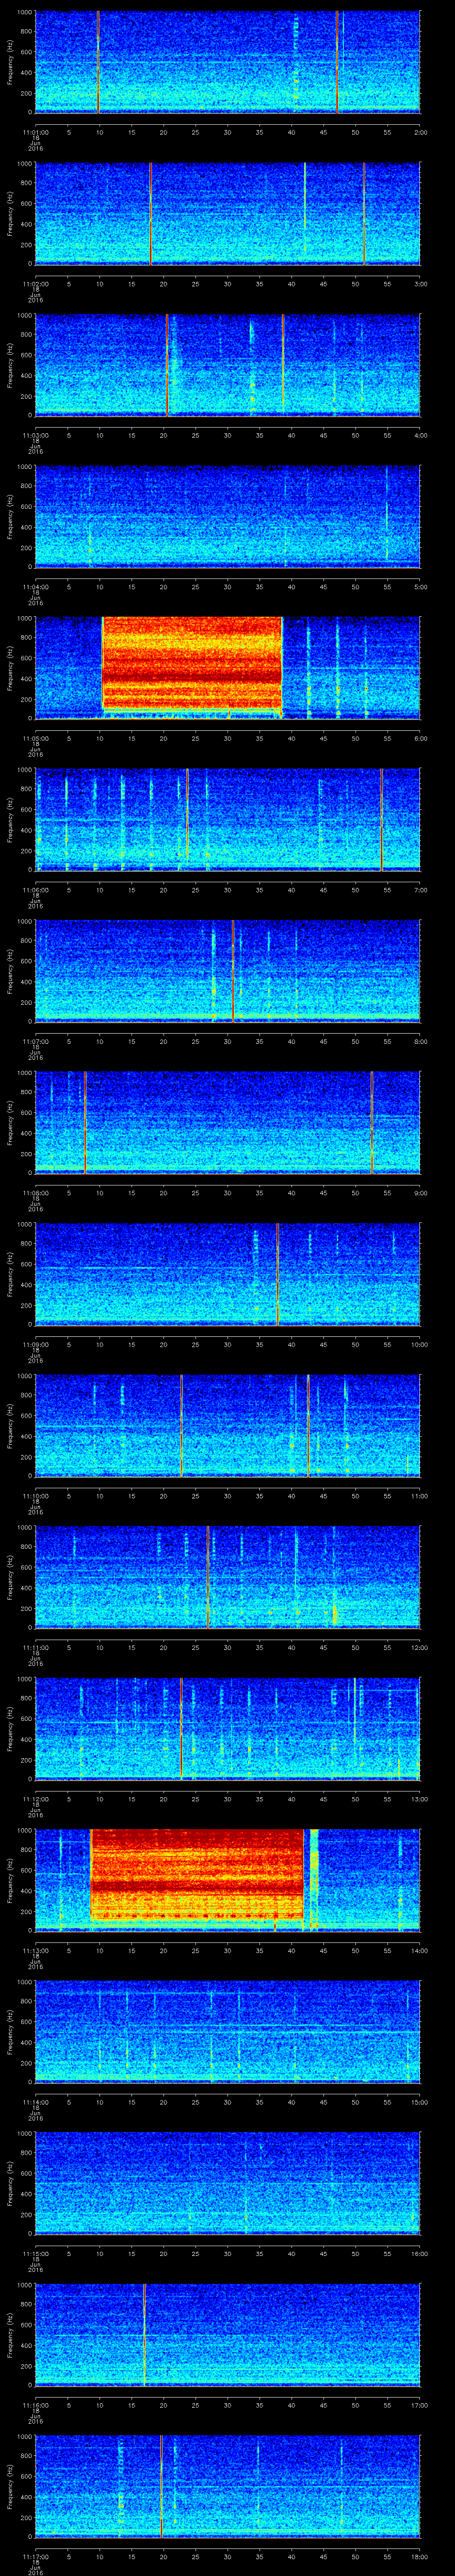Select the spectrogram panel starting at 11:08:00
455x2576 pixels.
(227, 1122)
